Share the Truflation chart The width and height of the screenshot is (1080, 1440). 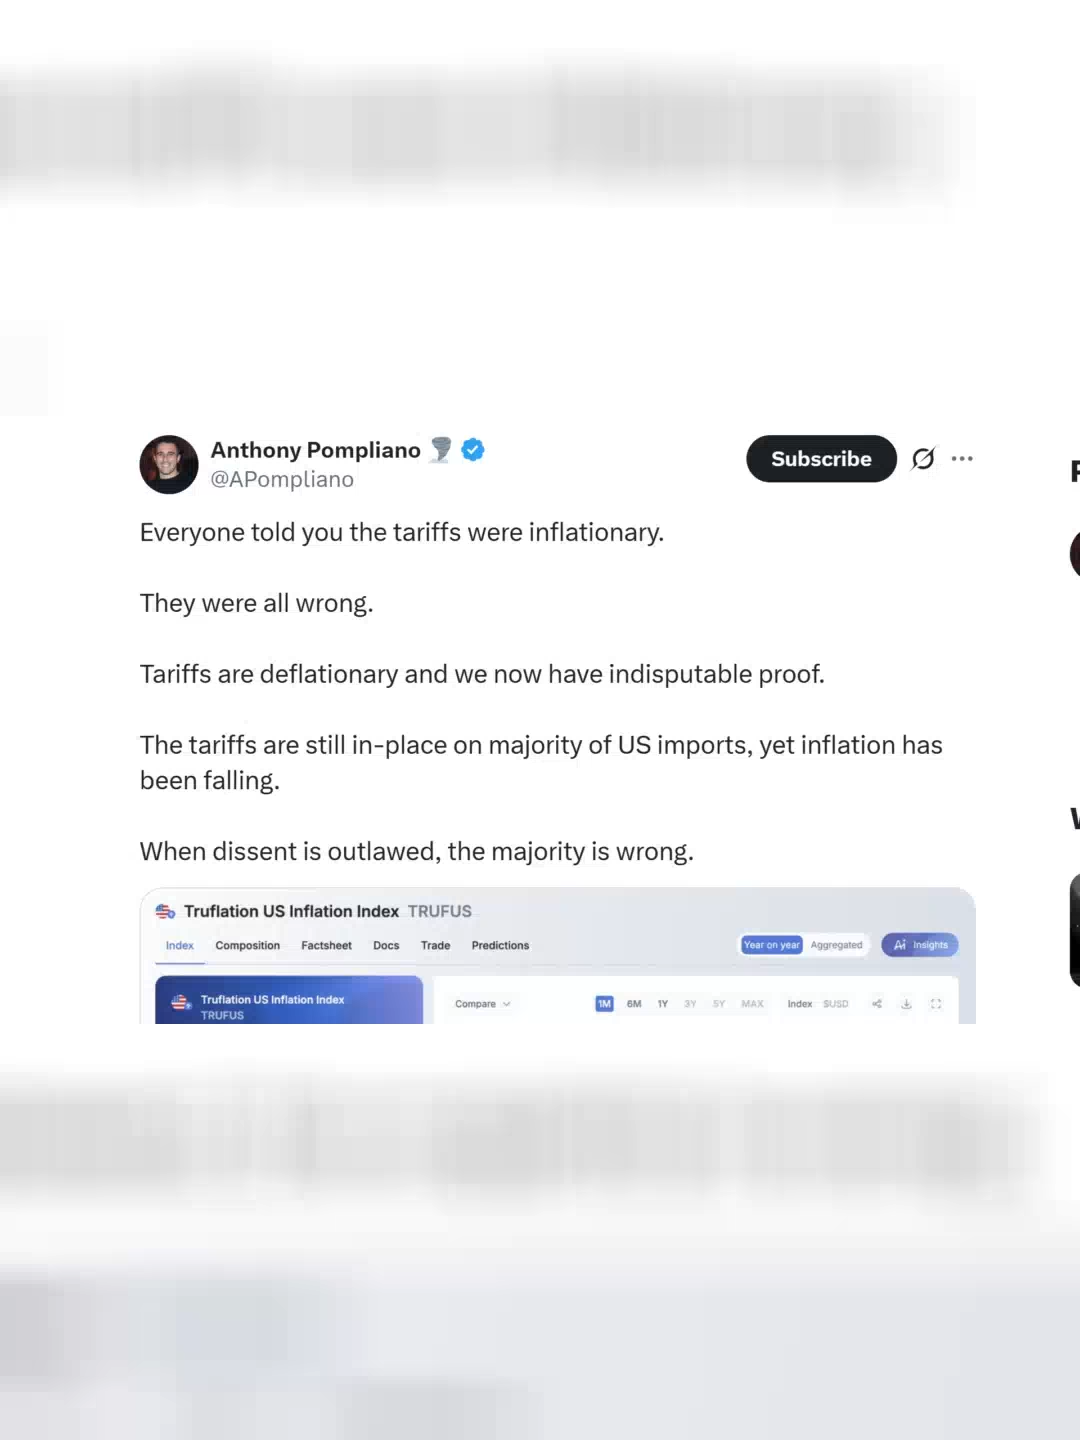tap(876, 1003)
